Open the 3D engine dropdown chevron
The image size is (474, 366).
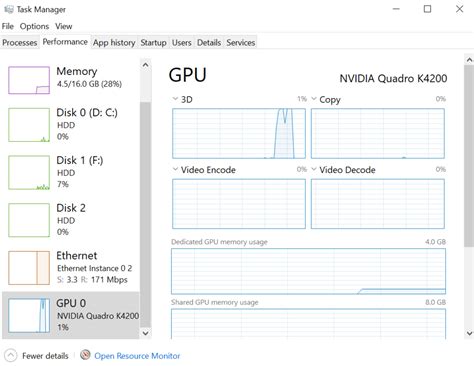pos(175,99)
